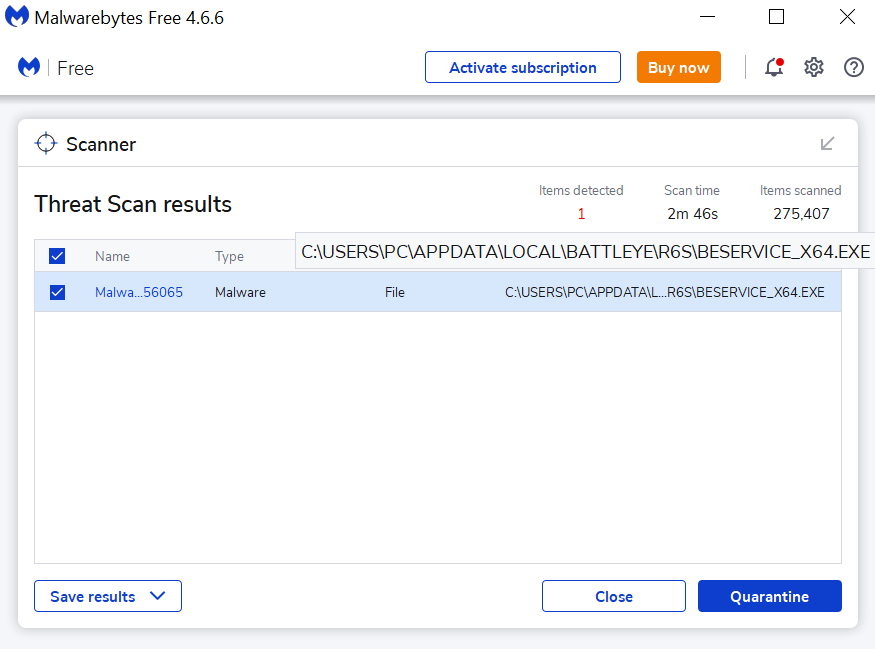
Task: Click the Scan time value 2m 46s
Action: (693, 214)
